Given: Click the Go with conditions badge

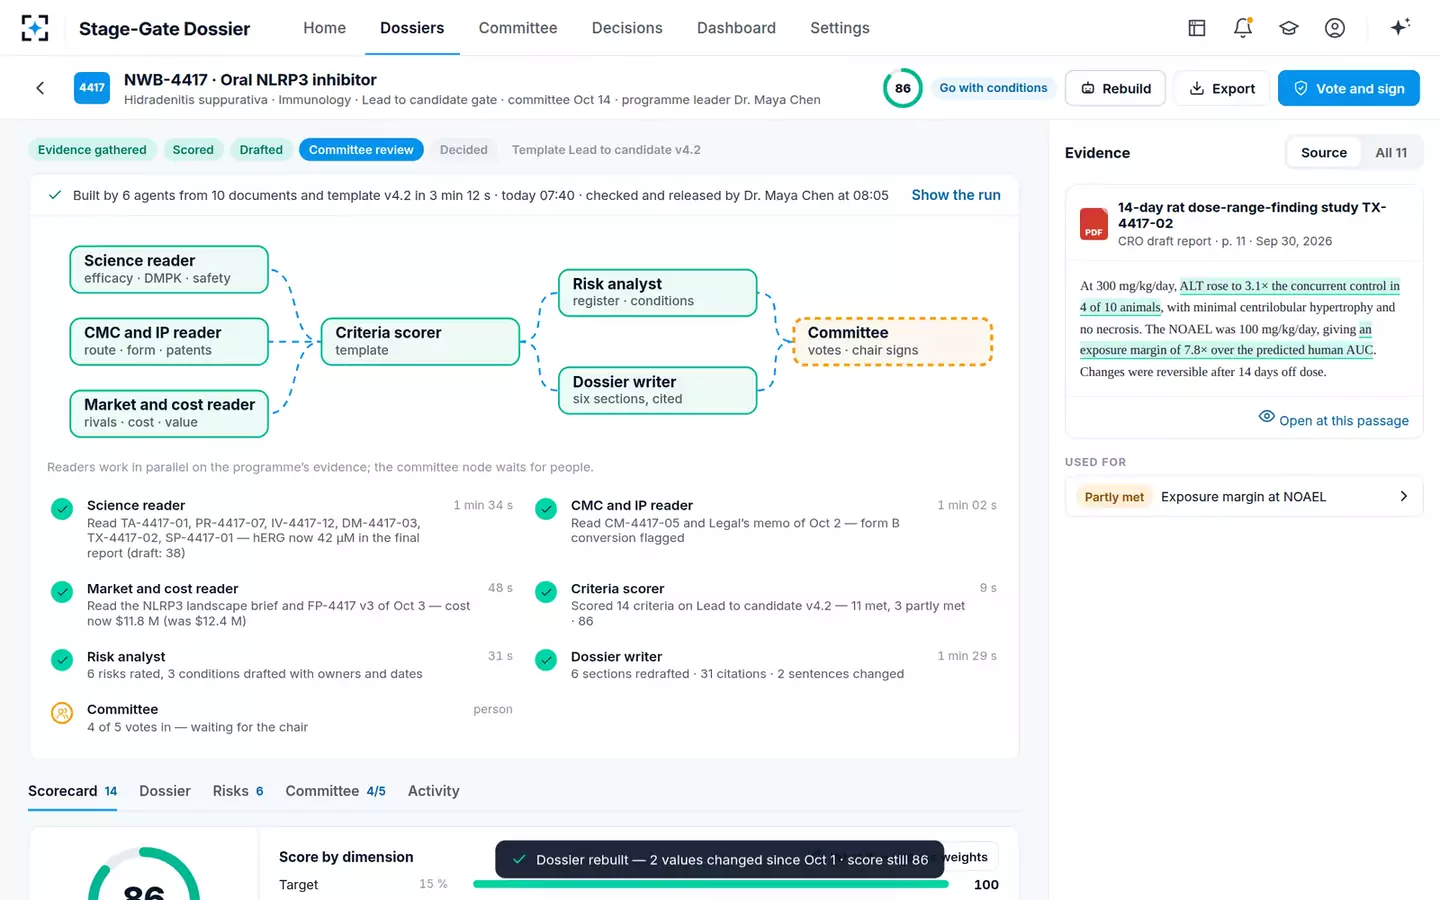Looking at the screenshot, I should coord(993,88).
